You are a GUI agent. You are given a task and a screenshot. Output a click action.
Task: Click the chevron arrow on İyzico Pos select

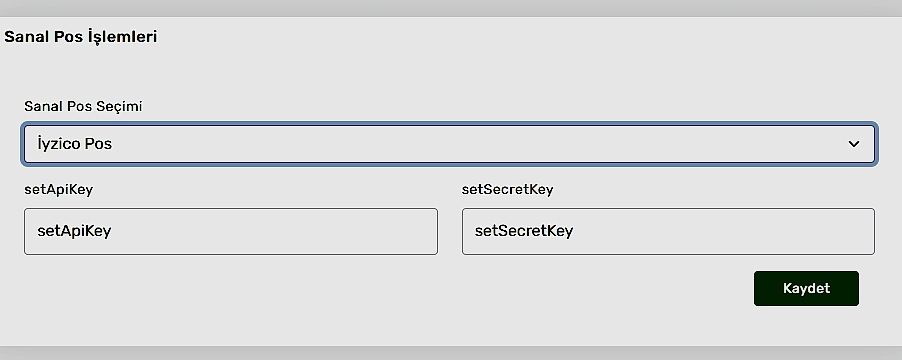854,144
